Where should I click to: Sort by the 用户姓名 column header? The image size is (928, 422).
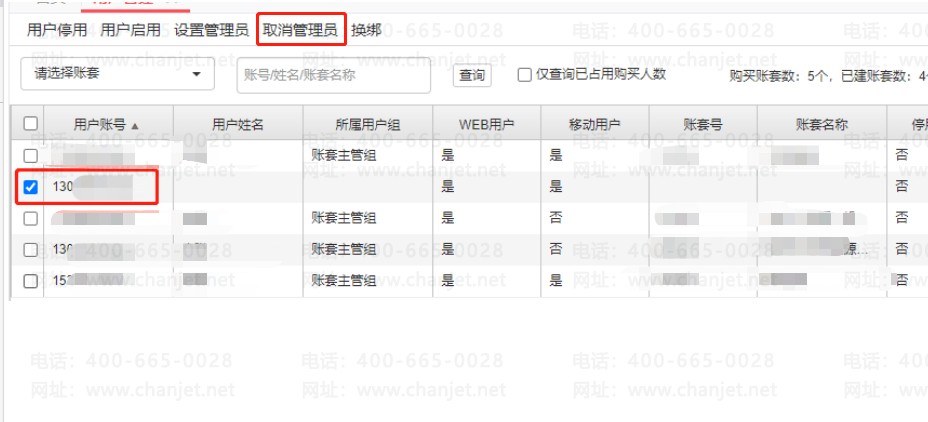[x=238, y=125]
